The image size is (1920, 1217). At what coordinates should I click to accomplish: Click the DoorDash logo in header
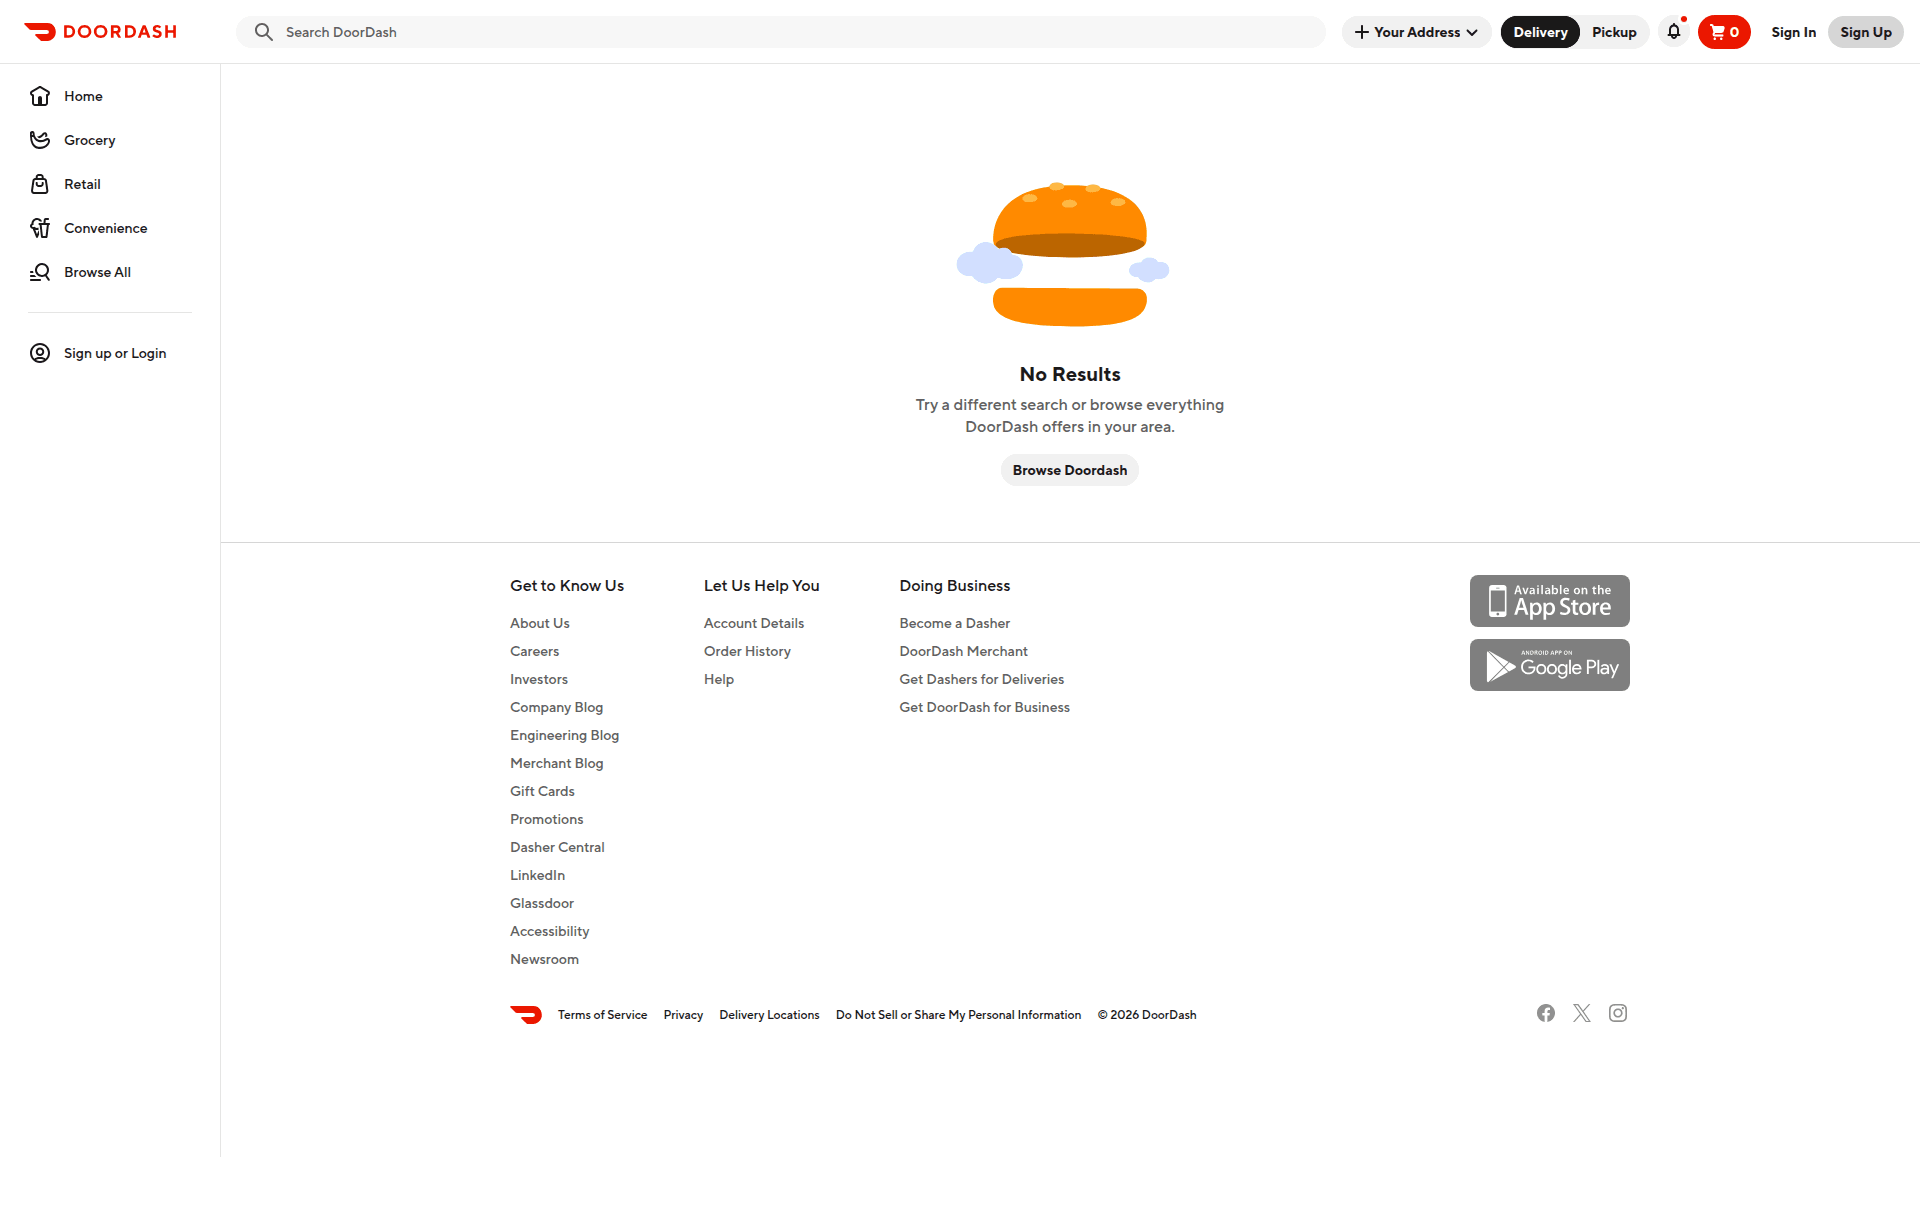[100, 32]
